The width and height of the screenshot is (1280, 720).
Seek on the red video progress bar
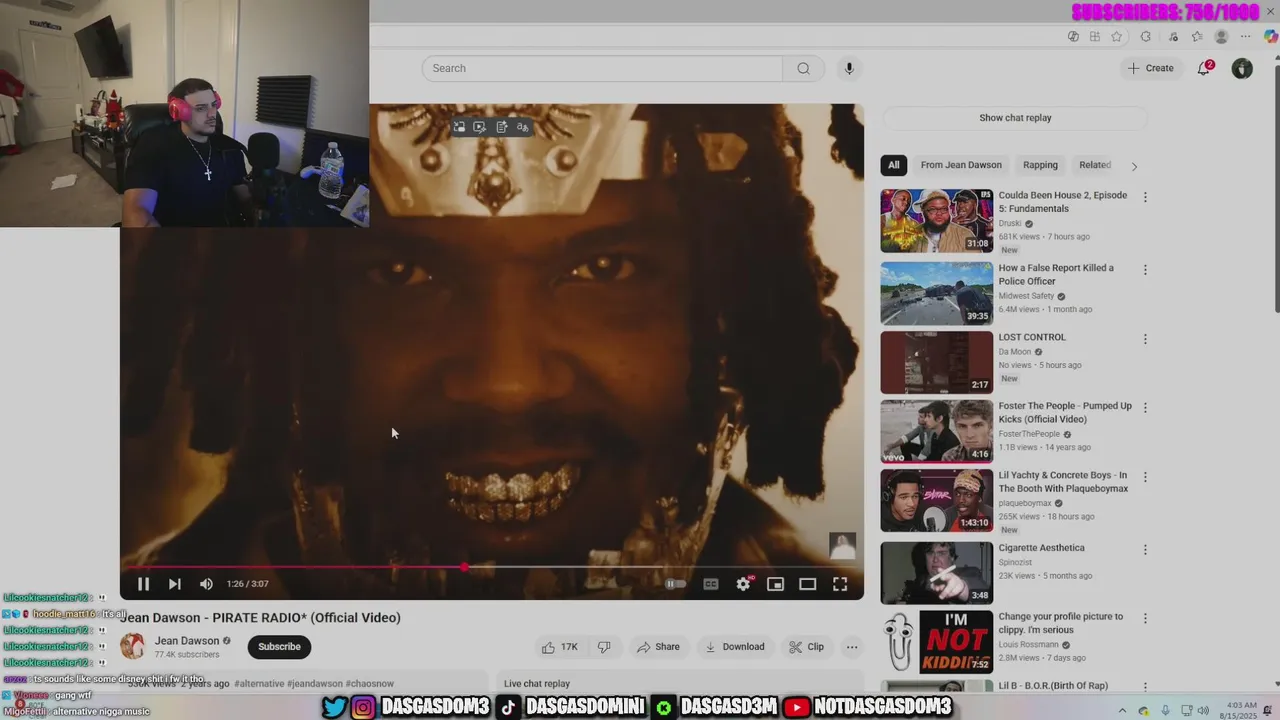492,567
